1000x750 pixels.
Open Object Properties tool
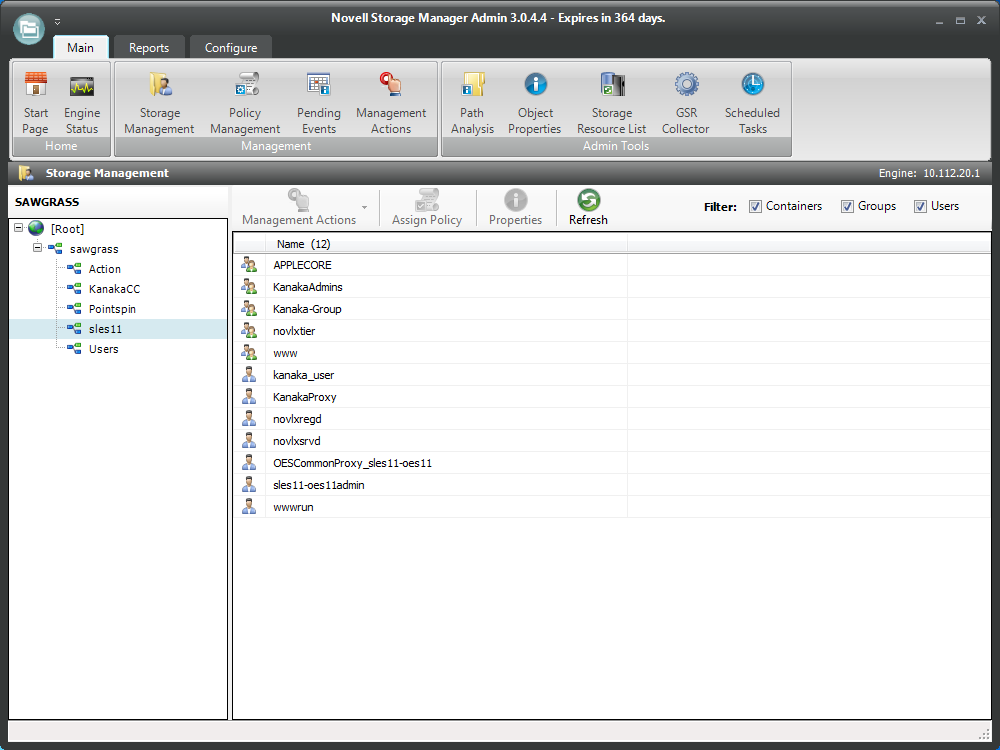[x=535, y=103]
